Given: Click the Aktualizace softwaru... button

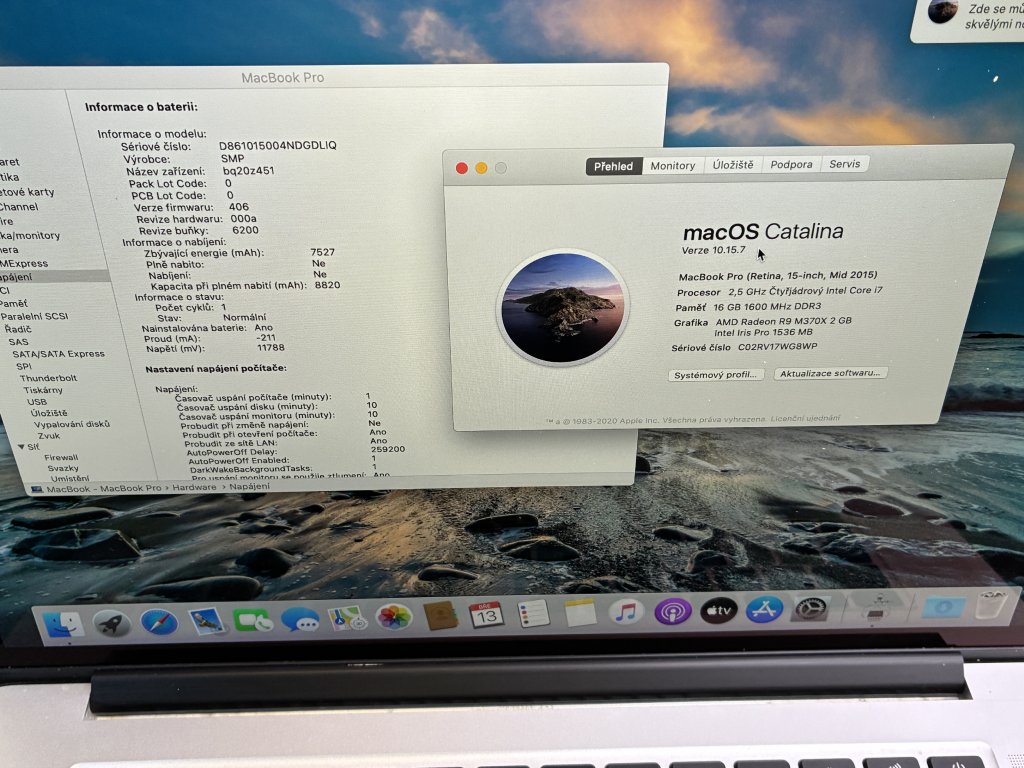Looking at the screenshot, I should (830, 373).
